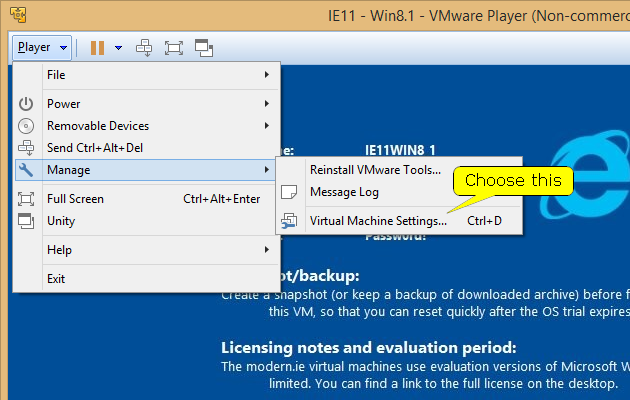This screenshot has width=630, height=400.
Task: Click the disc icon beside Removable Devices
Action: [26, 126]
